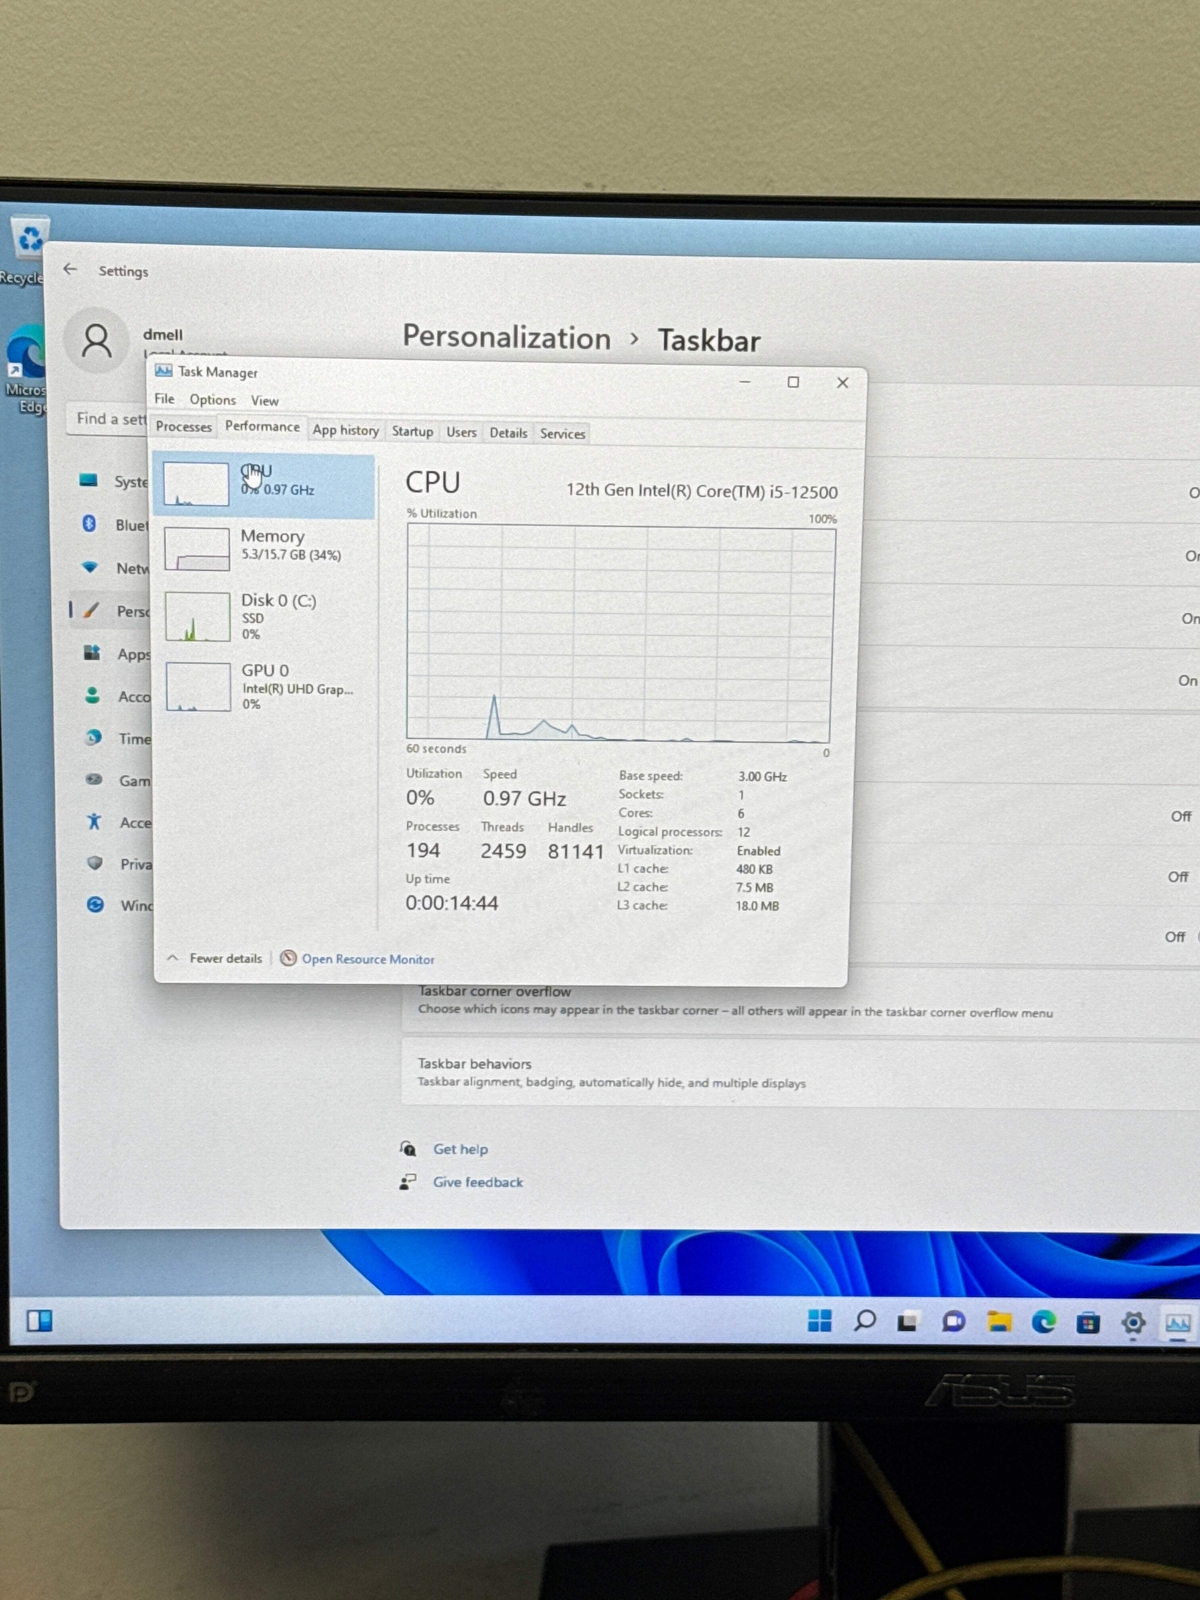Click the Settings gear on the taskbar

[1133, 1323]
